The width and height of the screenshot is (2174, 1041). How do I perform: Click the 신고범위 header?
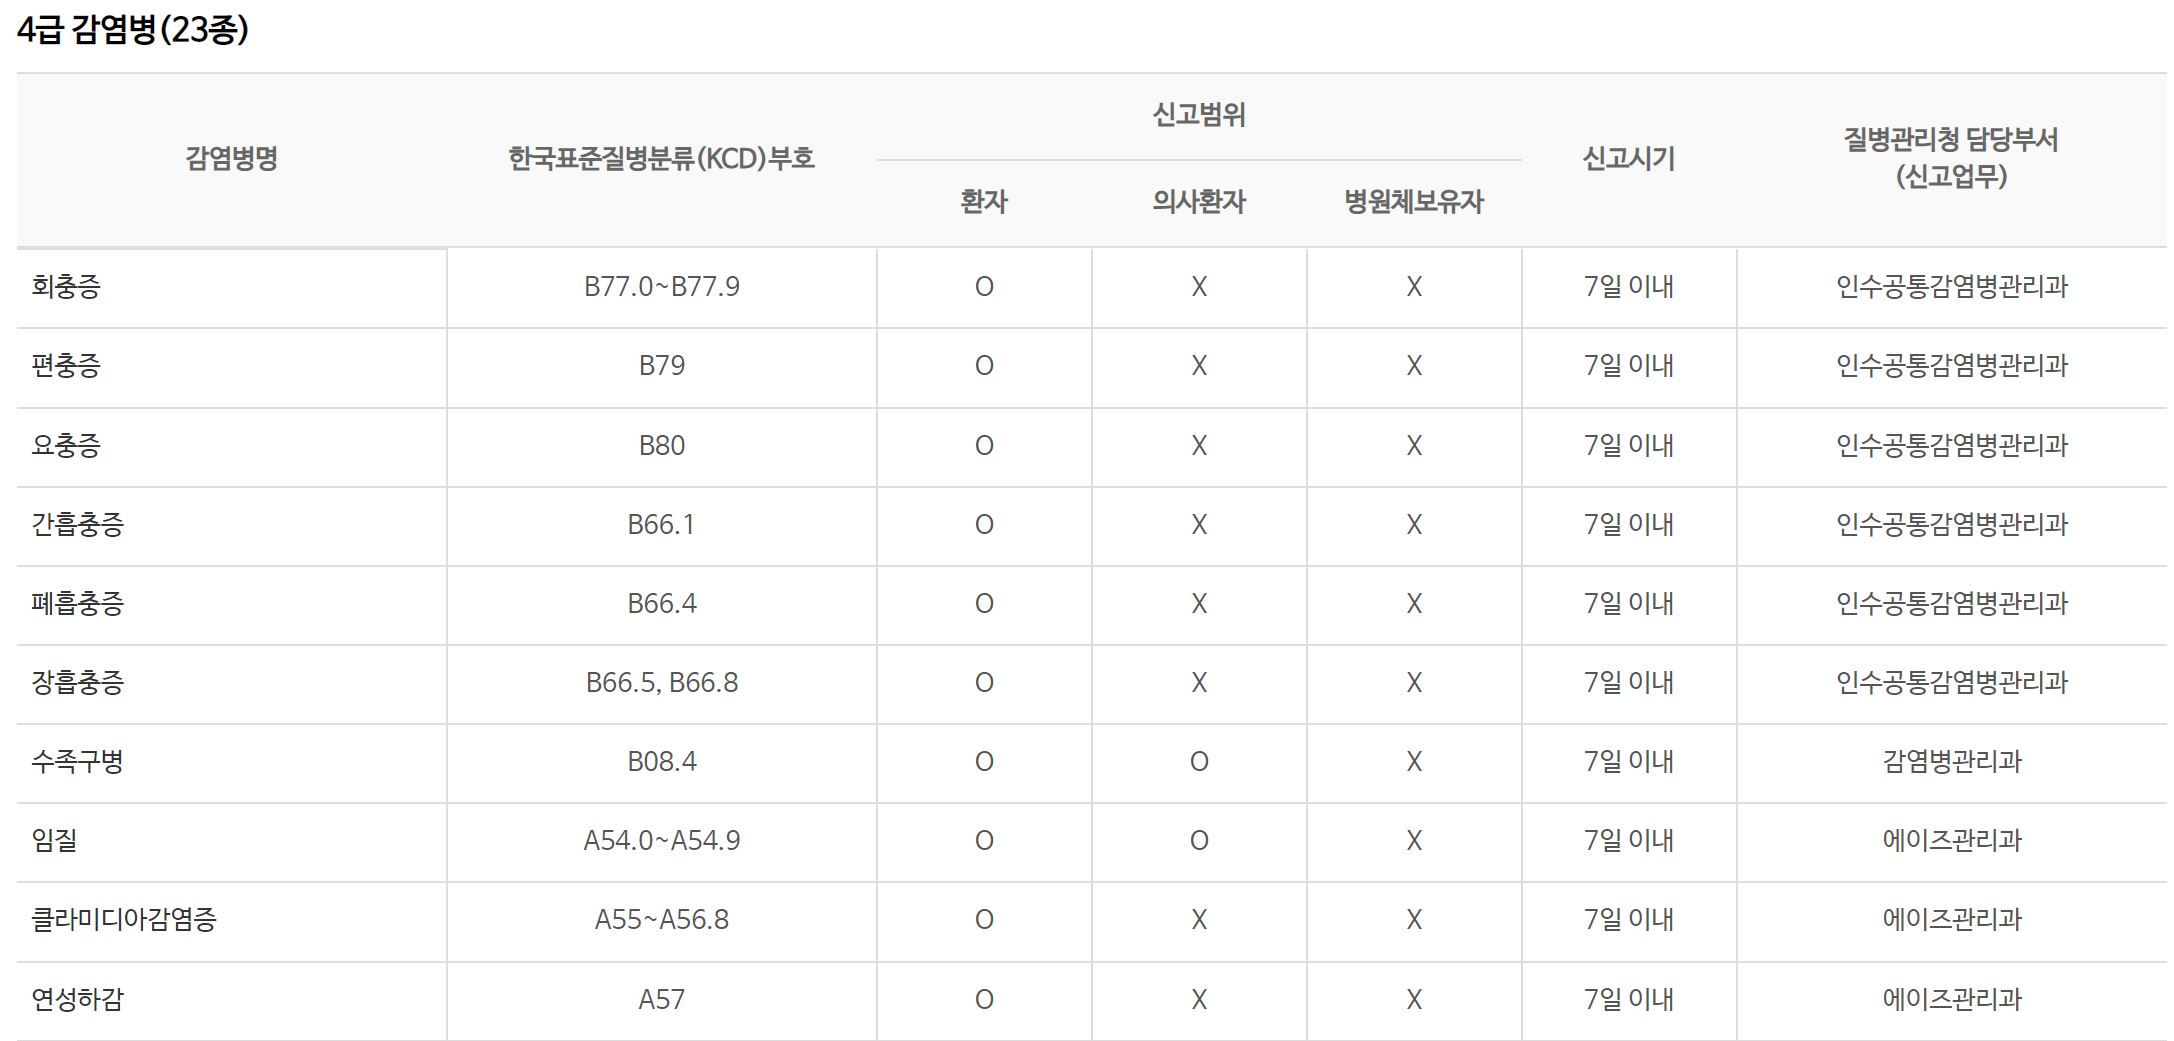pos(1199,115)
